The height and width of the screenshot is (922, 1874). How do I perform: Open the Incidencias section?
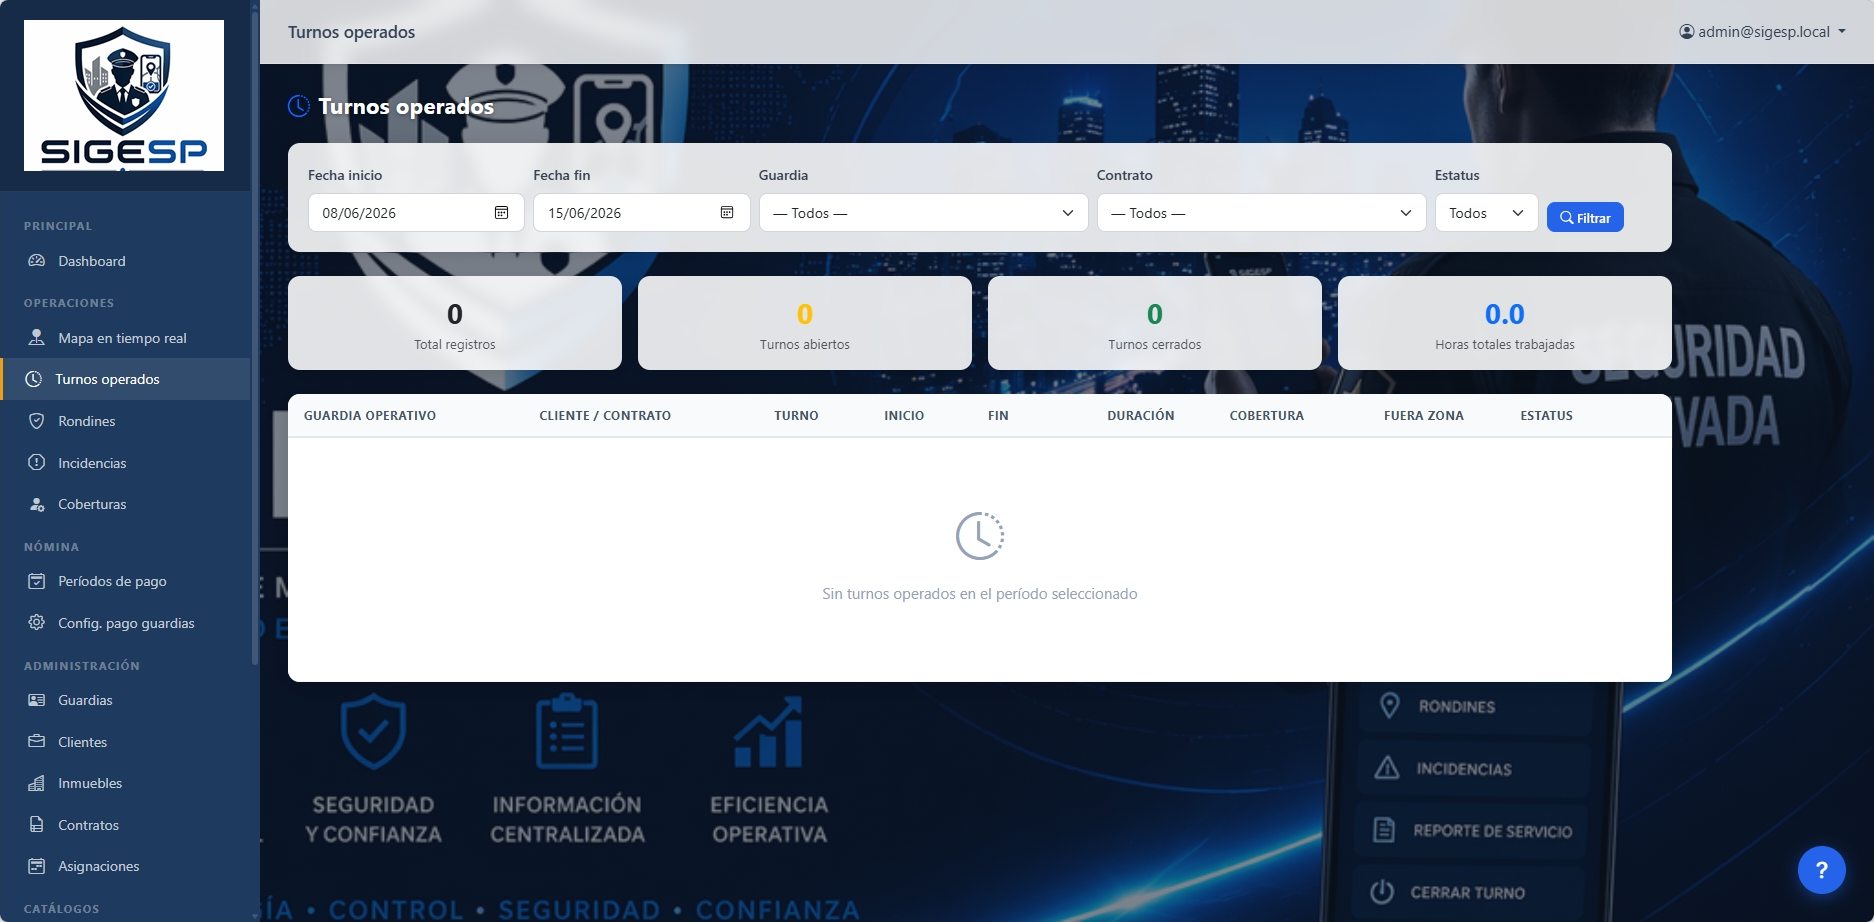(125, 463)
